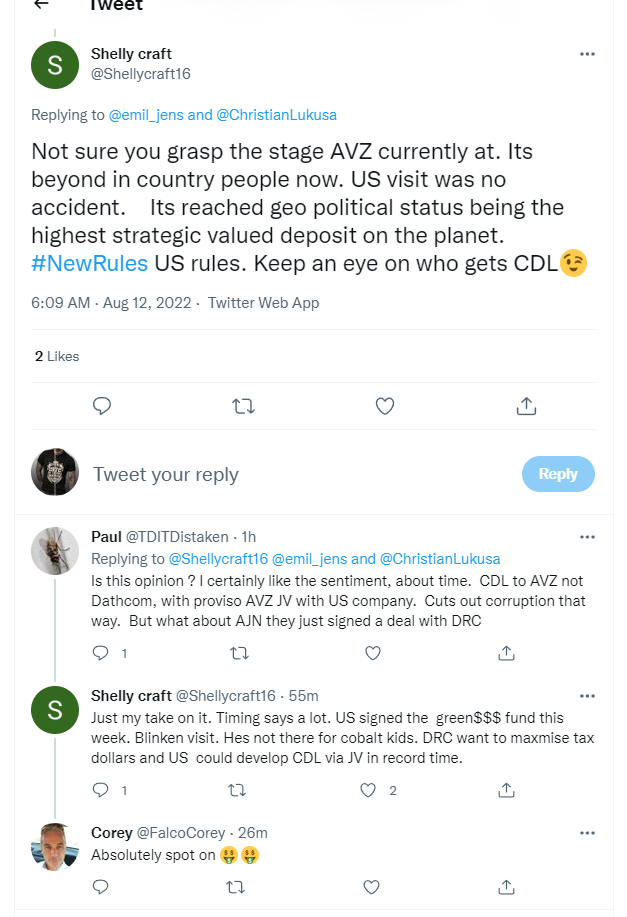Click the blue Reply button
Viewport: 627px width, 917px height.
[x=558, y=474]
